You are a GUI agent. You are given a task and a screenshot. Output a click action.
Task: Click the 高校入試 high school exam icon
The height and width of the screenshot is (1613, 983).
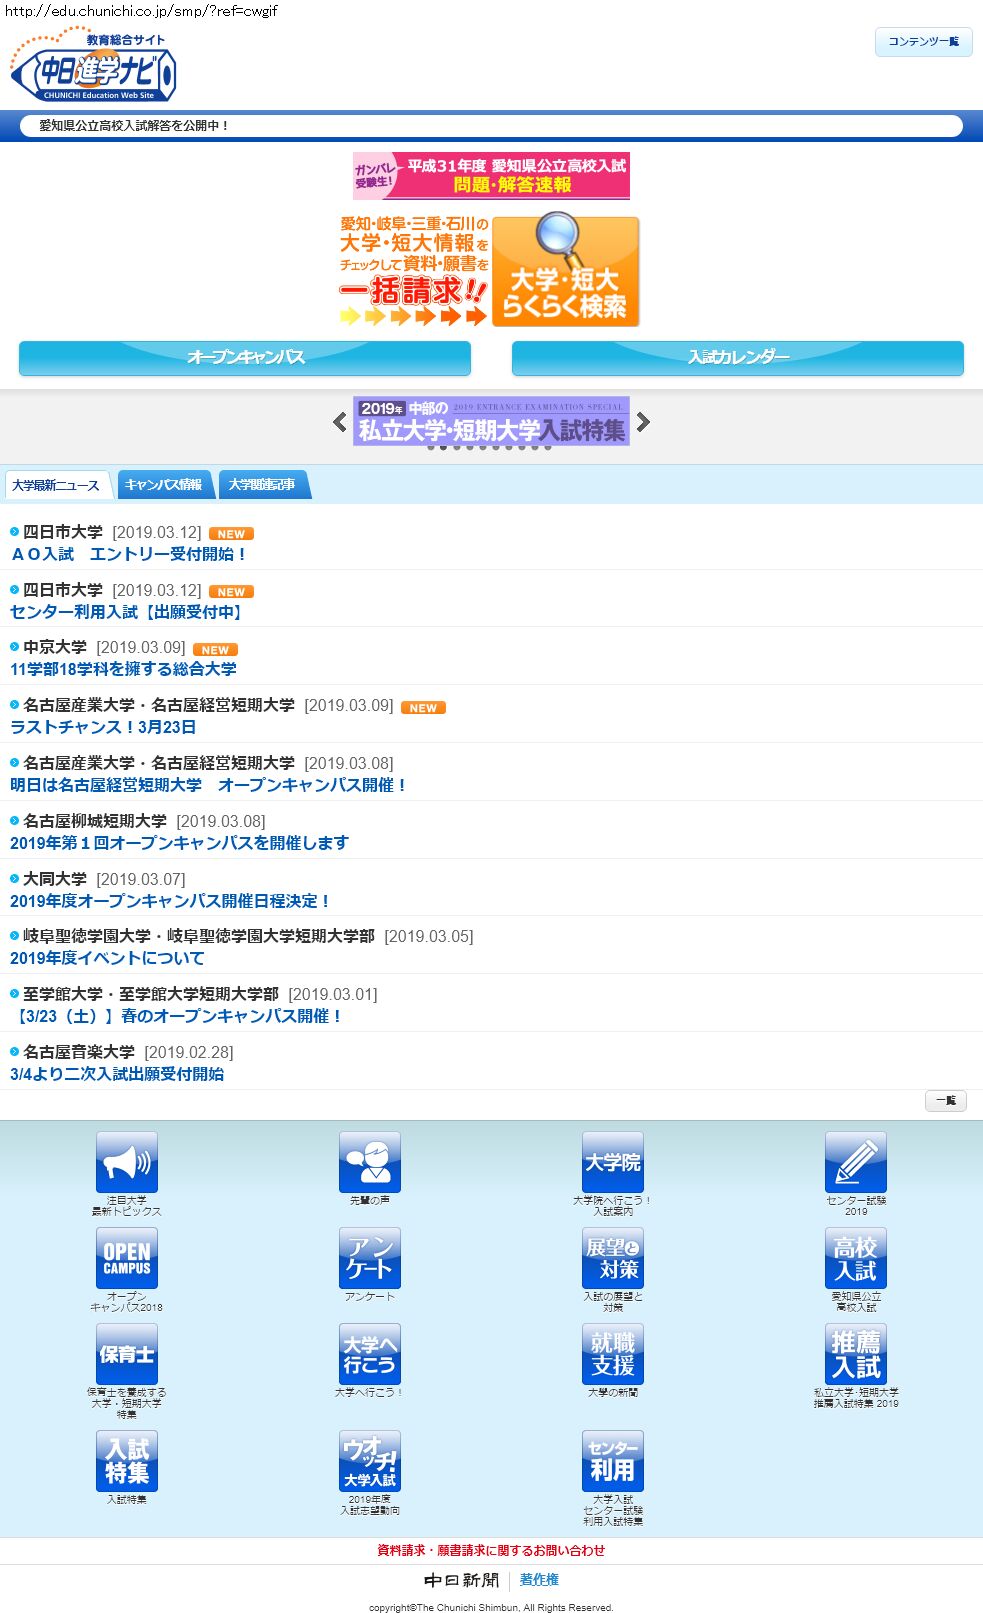pyautogui.click(x=855, y=1258)
